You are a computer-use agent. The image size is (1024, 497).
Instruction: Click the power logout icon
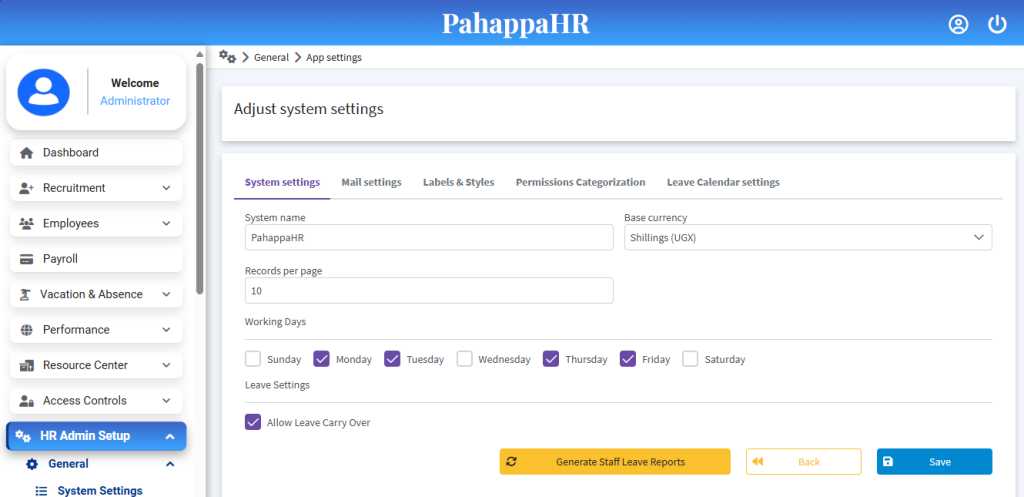[x=997, y=25]
